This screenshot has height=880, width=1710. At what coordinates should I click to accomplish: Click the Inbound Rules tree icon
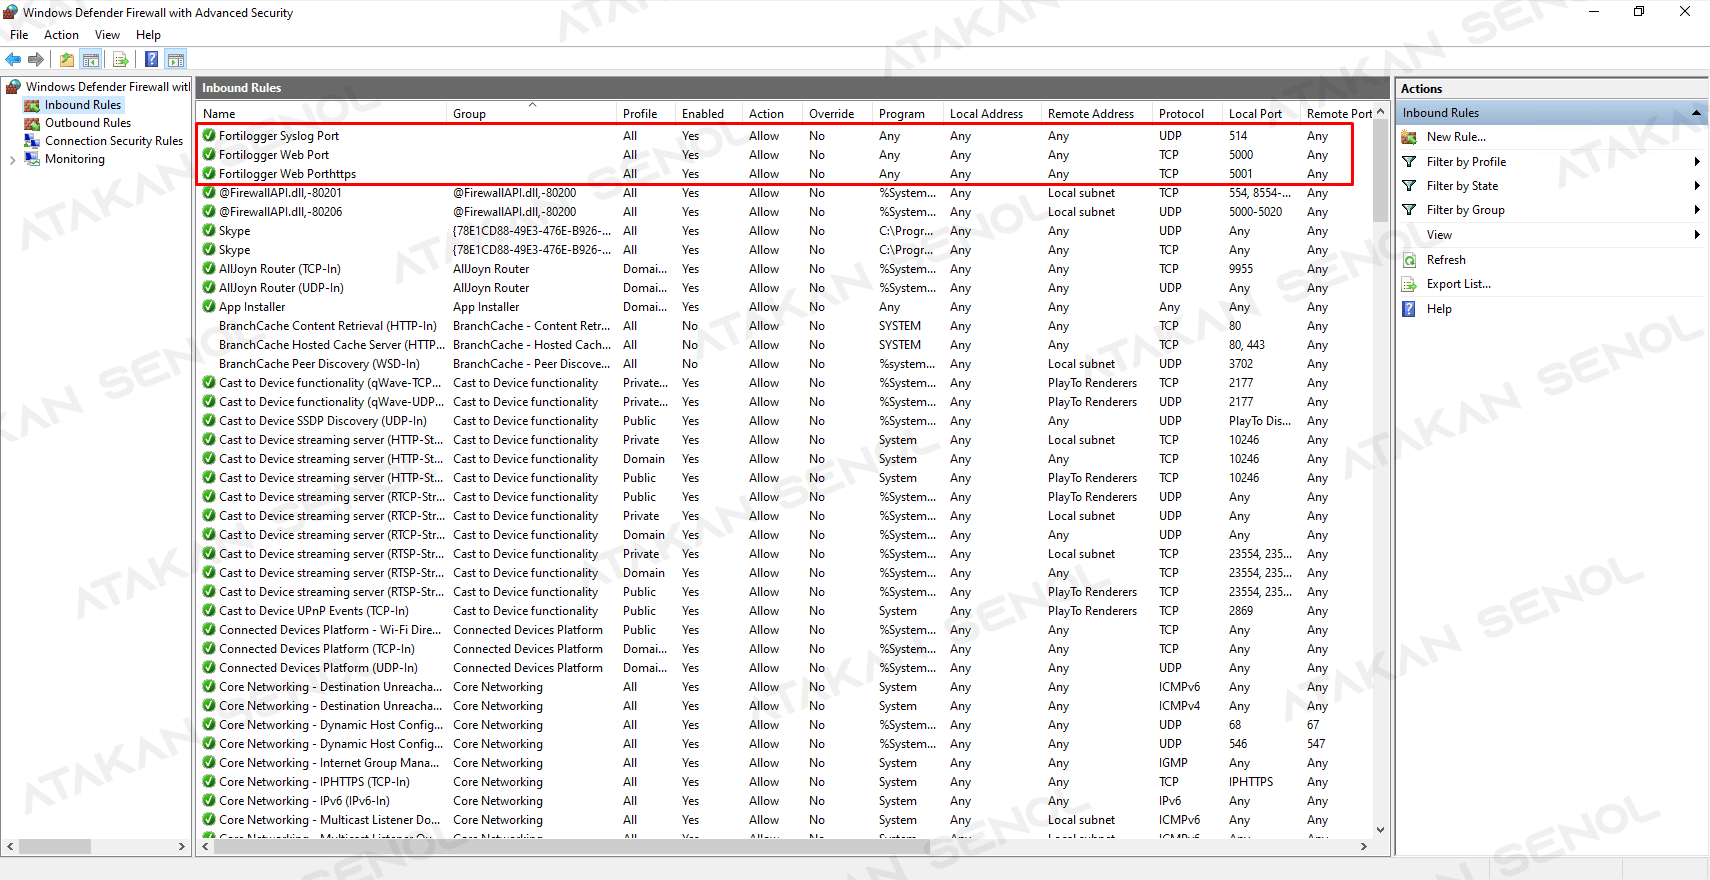point(32,105)
